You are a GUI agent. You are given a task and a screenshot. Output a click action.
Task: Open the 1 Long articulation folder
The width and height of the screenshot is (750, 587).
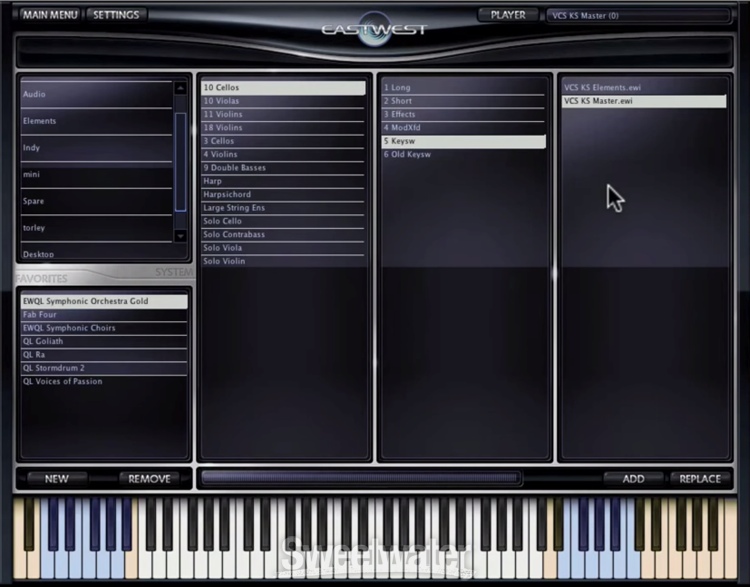coord(463,88)
